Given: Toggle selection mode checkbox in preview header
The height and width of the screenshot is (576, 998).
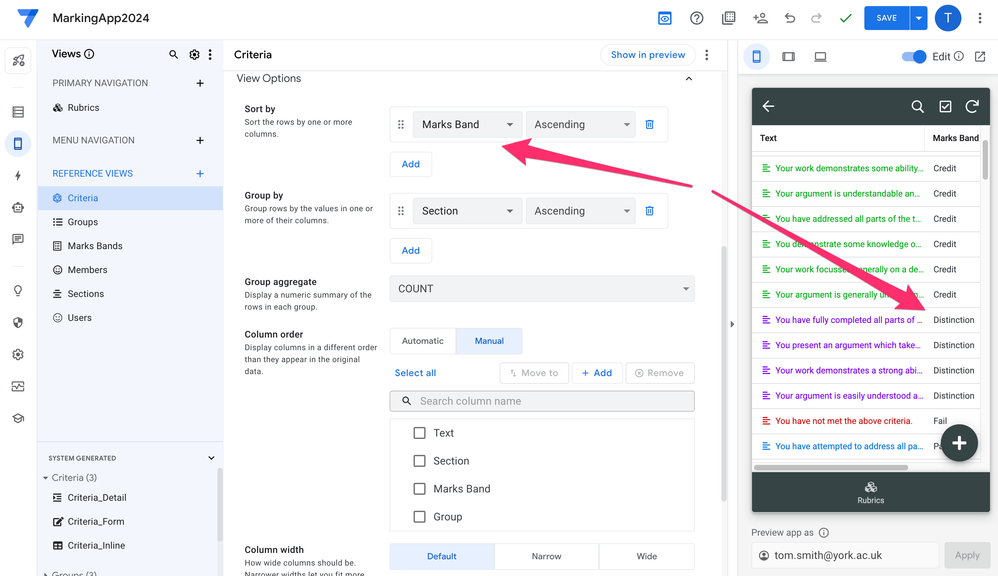Looking at the screenshot, I should (945, 106).
